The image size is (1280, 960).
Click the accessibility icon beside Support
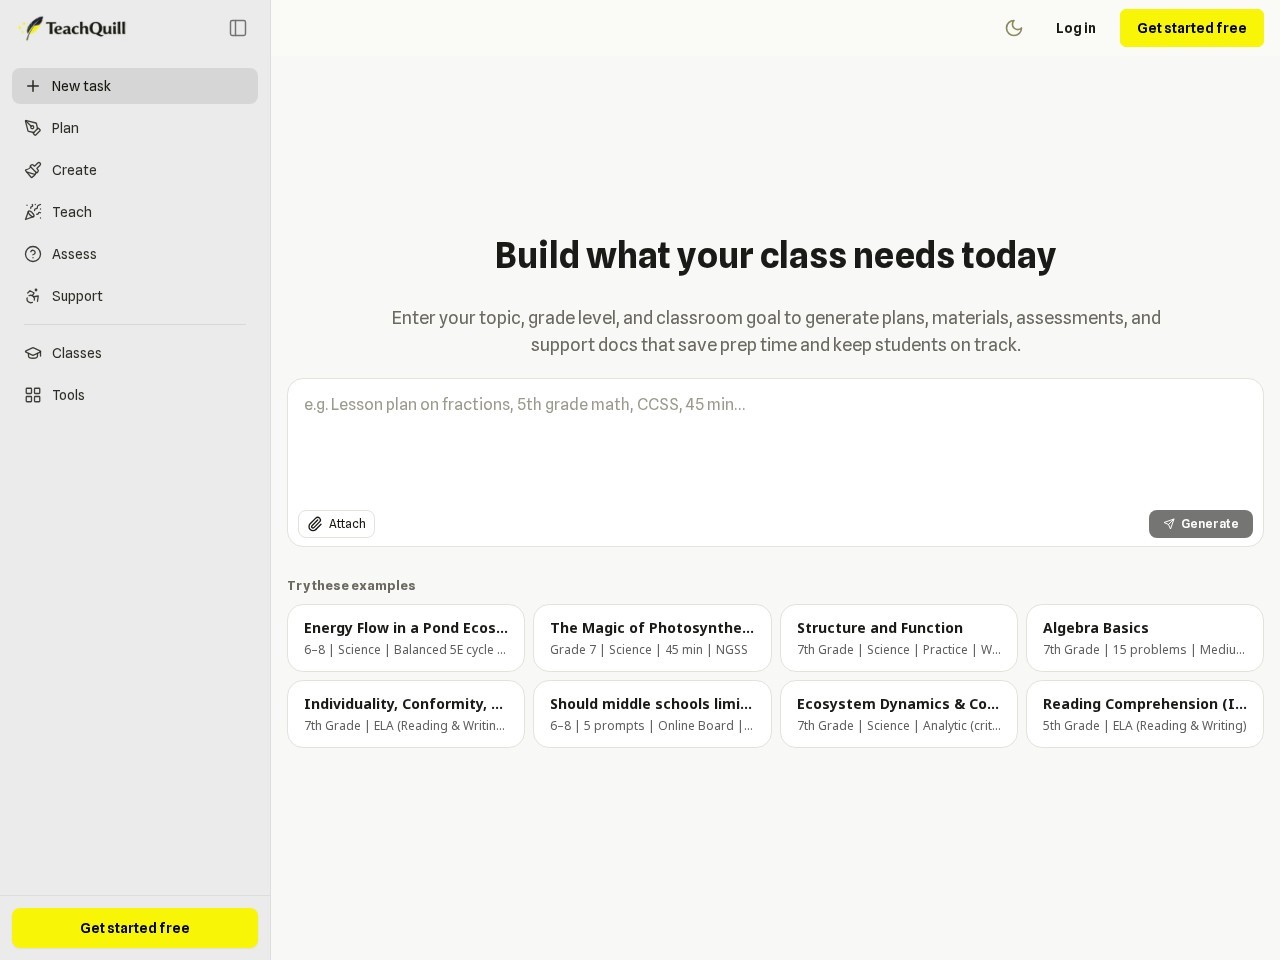(33, 296)
